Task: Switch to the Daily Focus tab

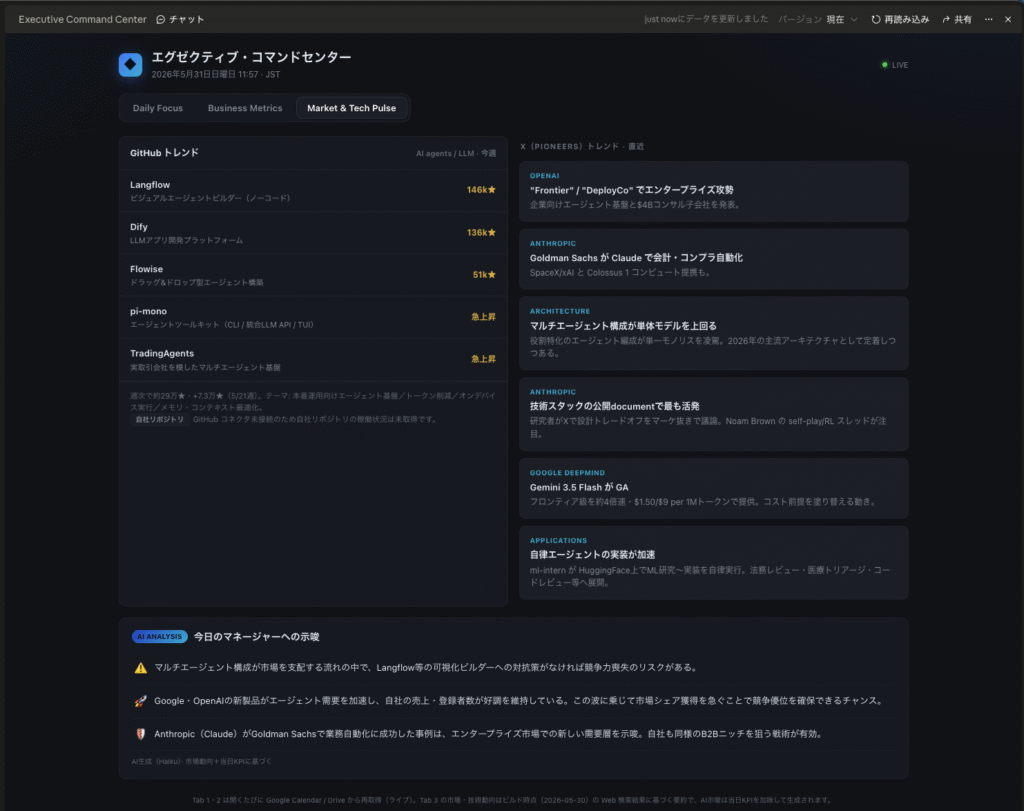Action: (158, 108)
